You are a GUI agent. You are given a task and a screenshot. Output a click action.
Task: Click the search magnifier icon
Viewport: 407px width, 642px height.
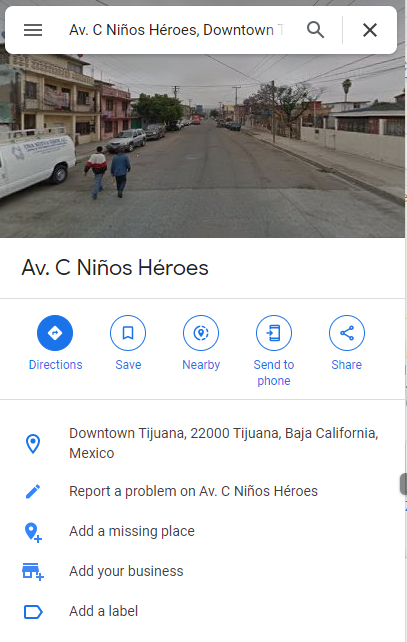(315, 30)
